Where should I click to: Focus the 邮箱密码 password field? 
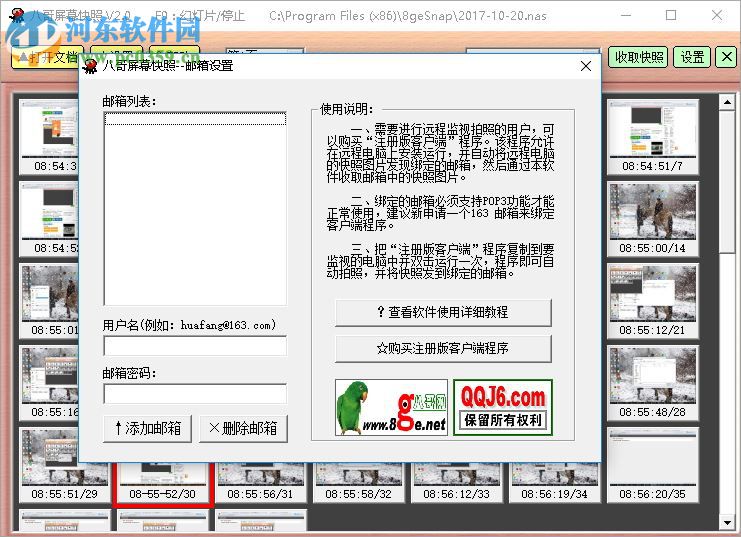195,394
